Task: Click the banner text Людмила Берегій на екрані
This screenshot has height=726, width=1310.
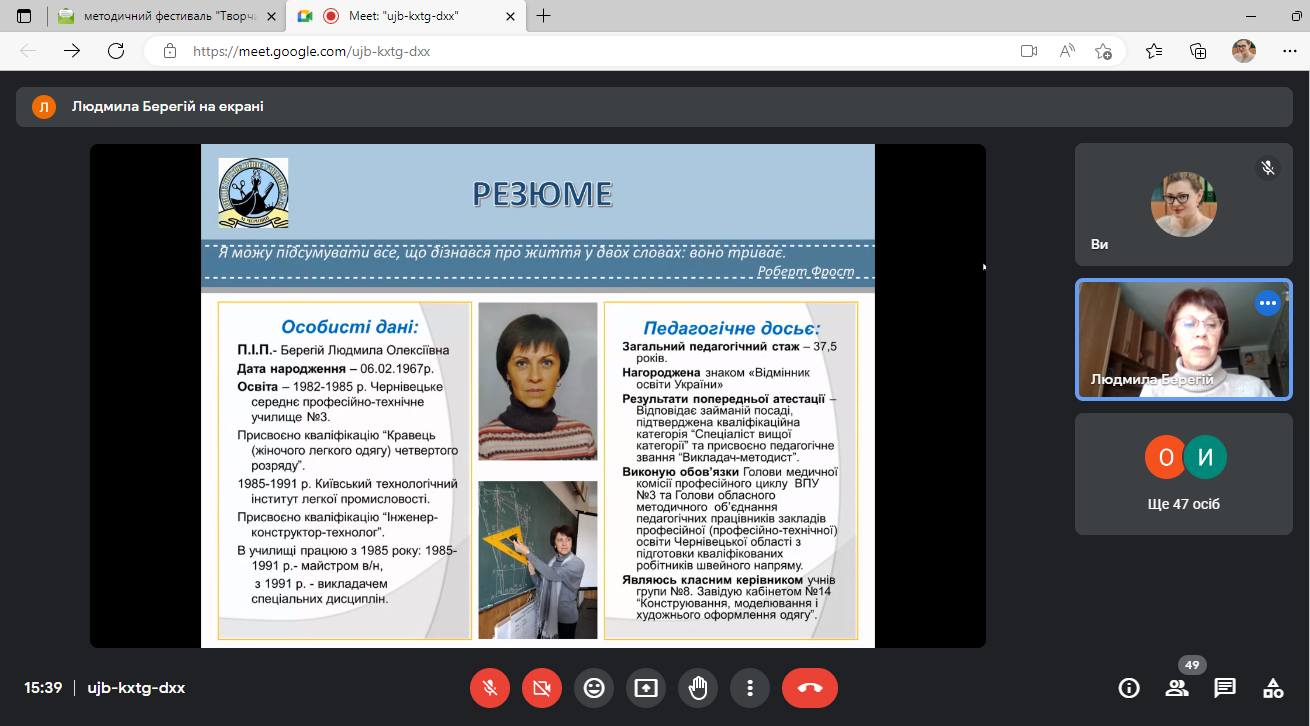Action: tap(168, 106)
